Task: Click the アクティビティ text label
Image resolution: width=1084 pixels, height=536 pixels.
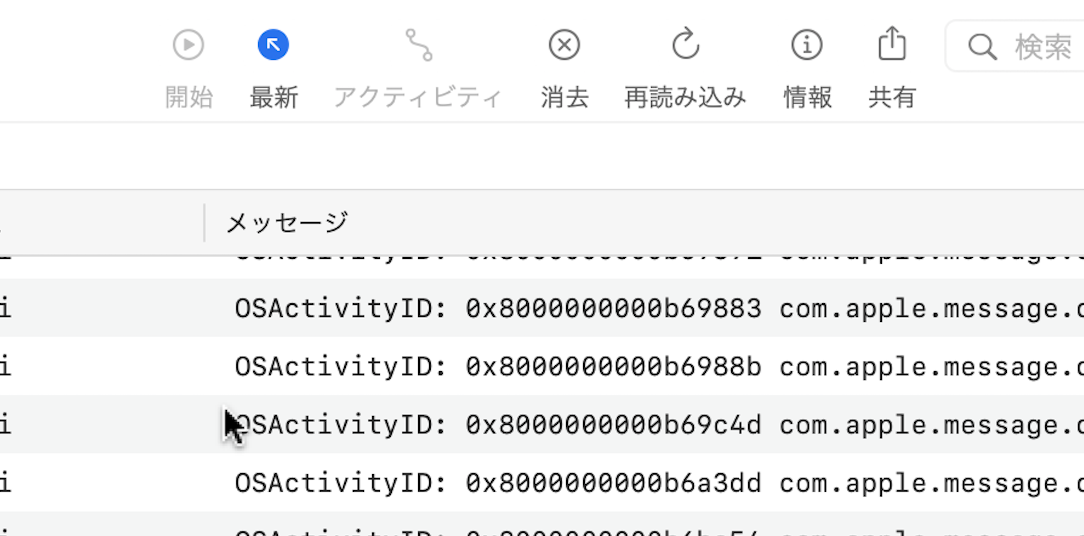Action: coord(418,97)
